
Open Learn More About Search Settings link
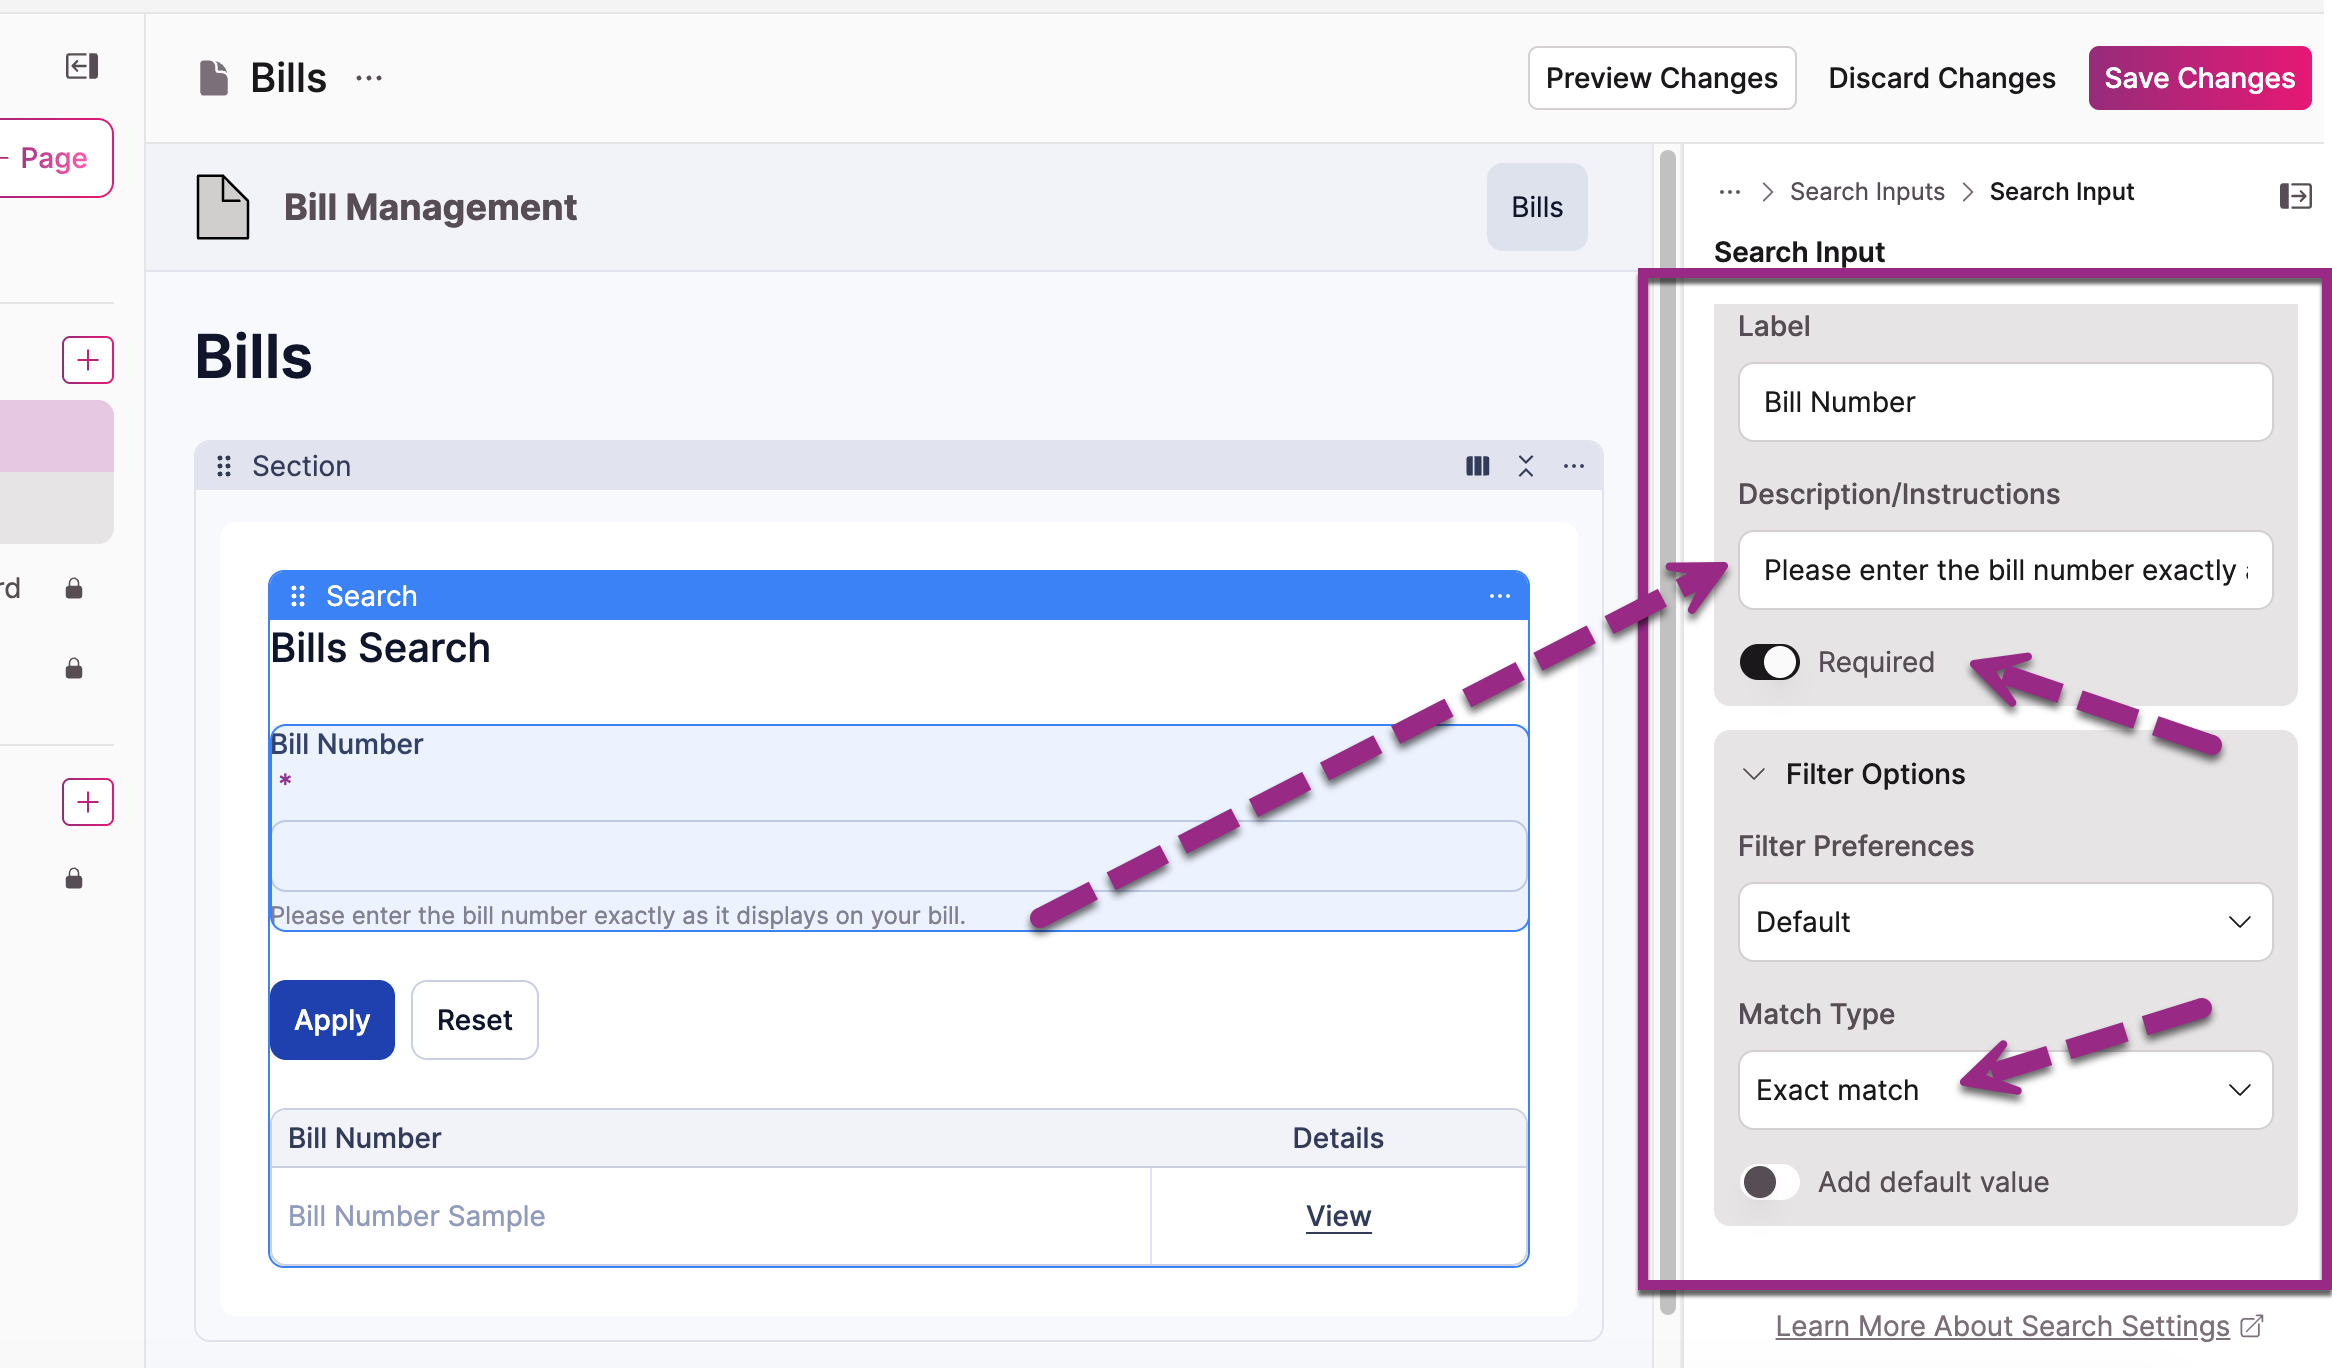click(2002, 1326)
